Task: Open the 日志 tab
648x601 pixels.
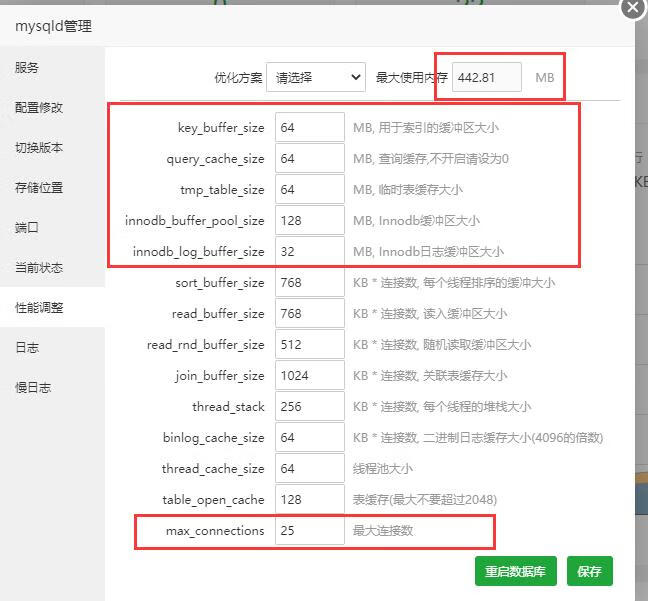Action: pos(27,348)
